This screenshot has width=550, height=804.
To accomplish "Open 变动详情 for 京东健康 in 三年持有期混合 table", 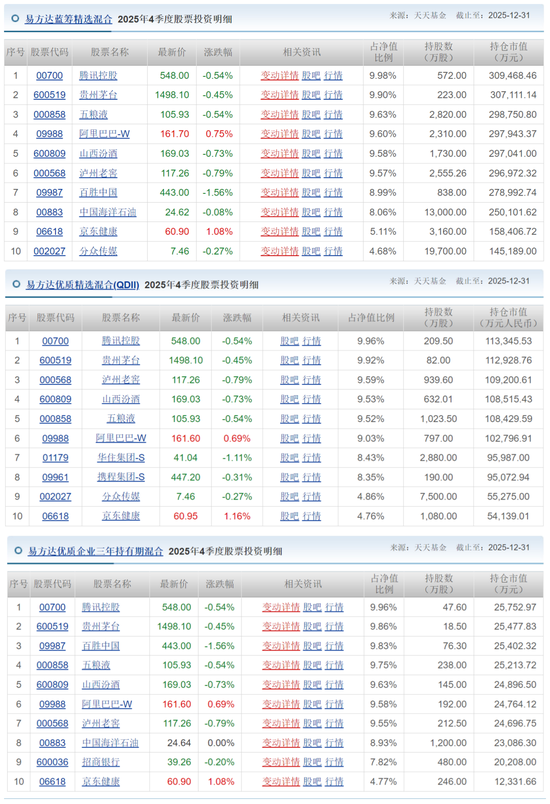I will tap(281, 782).
